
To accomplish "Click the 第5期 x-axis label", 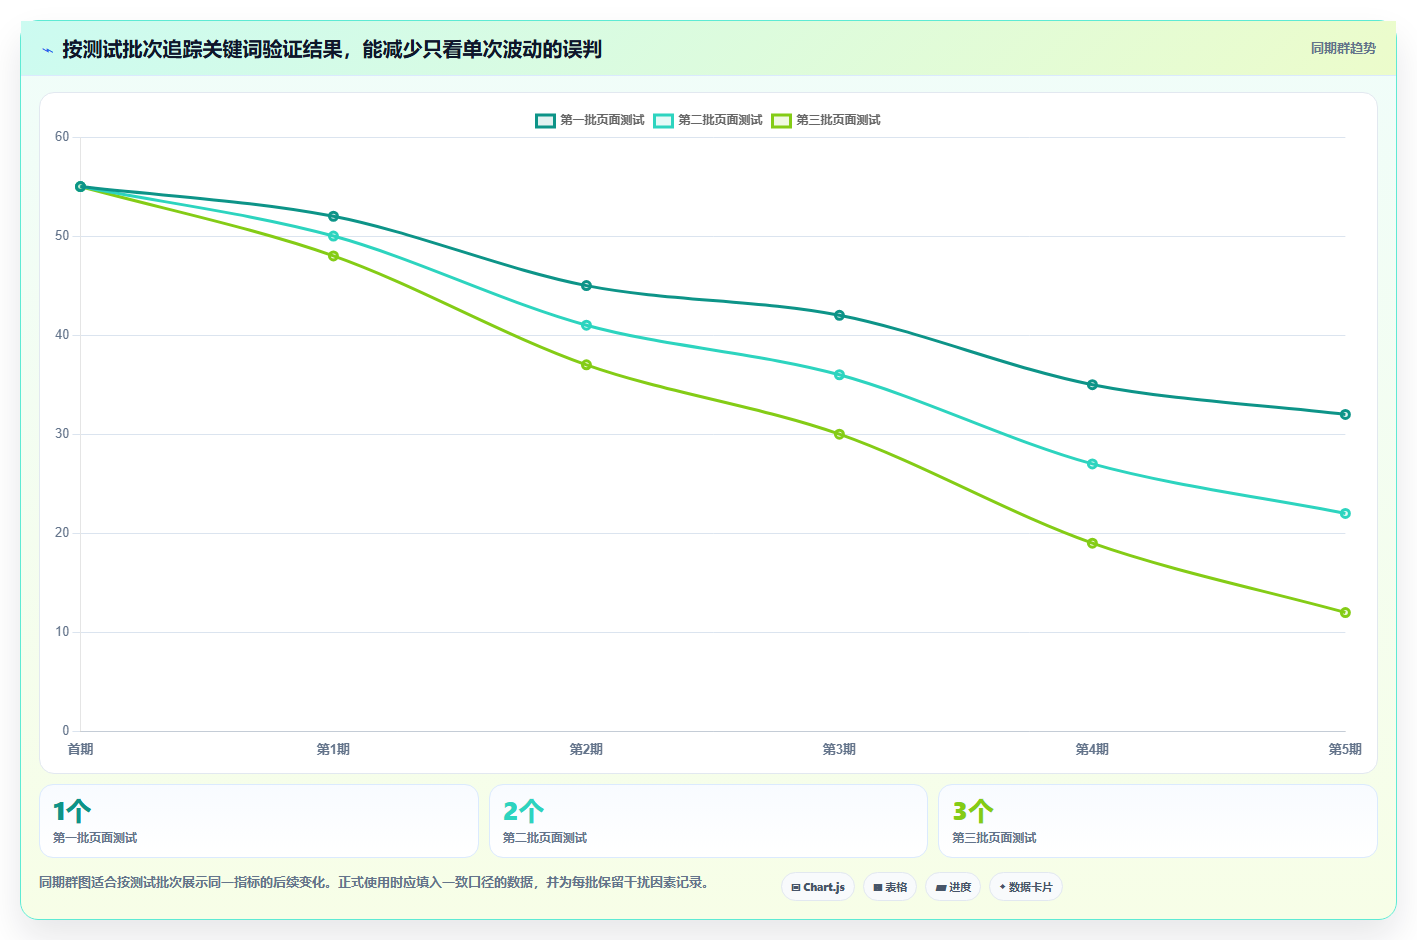I will 1345,749.
